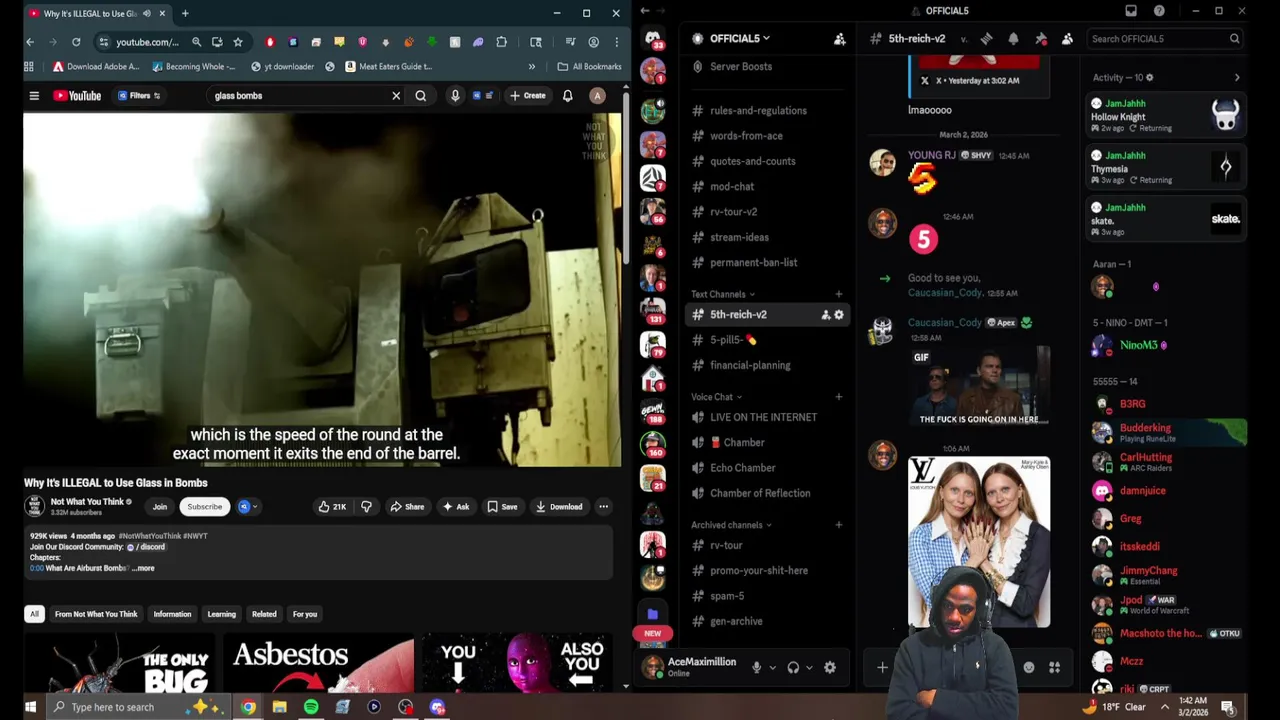Toggle notification bell for 5th-reich-v2
Screen dimensions: 1280x720
click(x=1013, y=39)
